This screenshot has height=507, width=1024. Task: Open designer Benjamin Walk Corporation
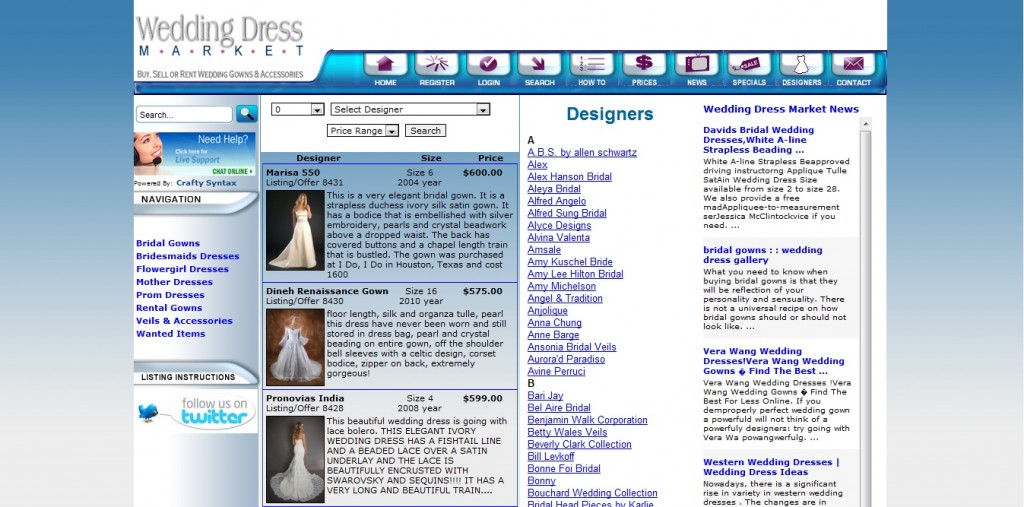pos(588,420)
